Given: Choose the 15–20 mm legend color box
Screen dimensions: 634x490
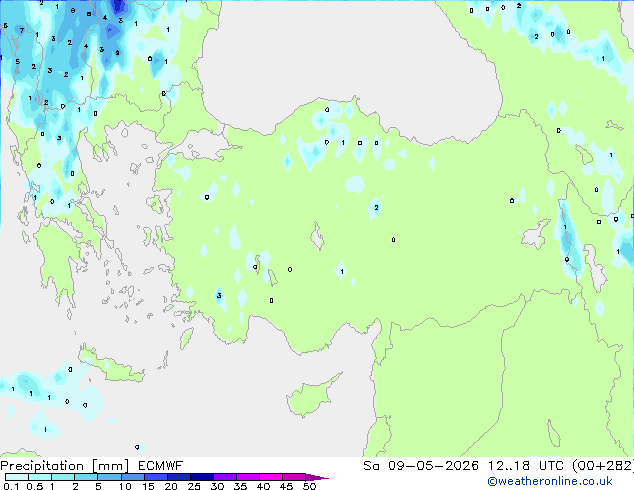Looking at the screenshot, I should [156, 477].
